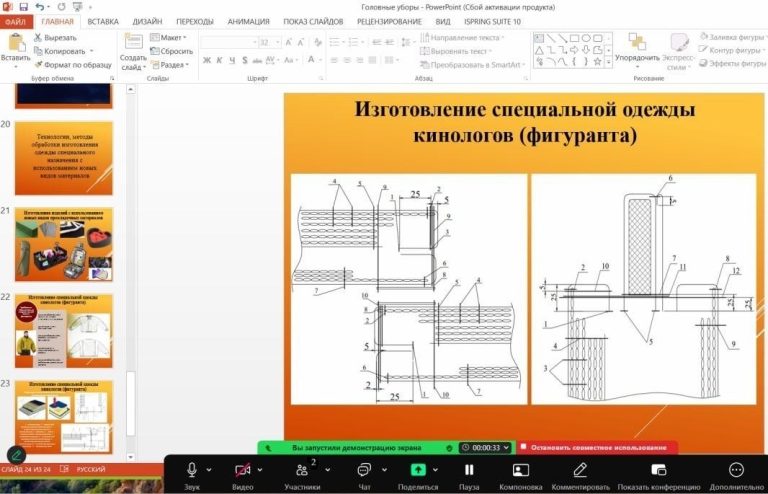Open the АНИМАЦИЯ tab

coord(248,22)
